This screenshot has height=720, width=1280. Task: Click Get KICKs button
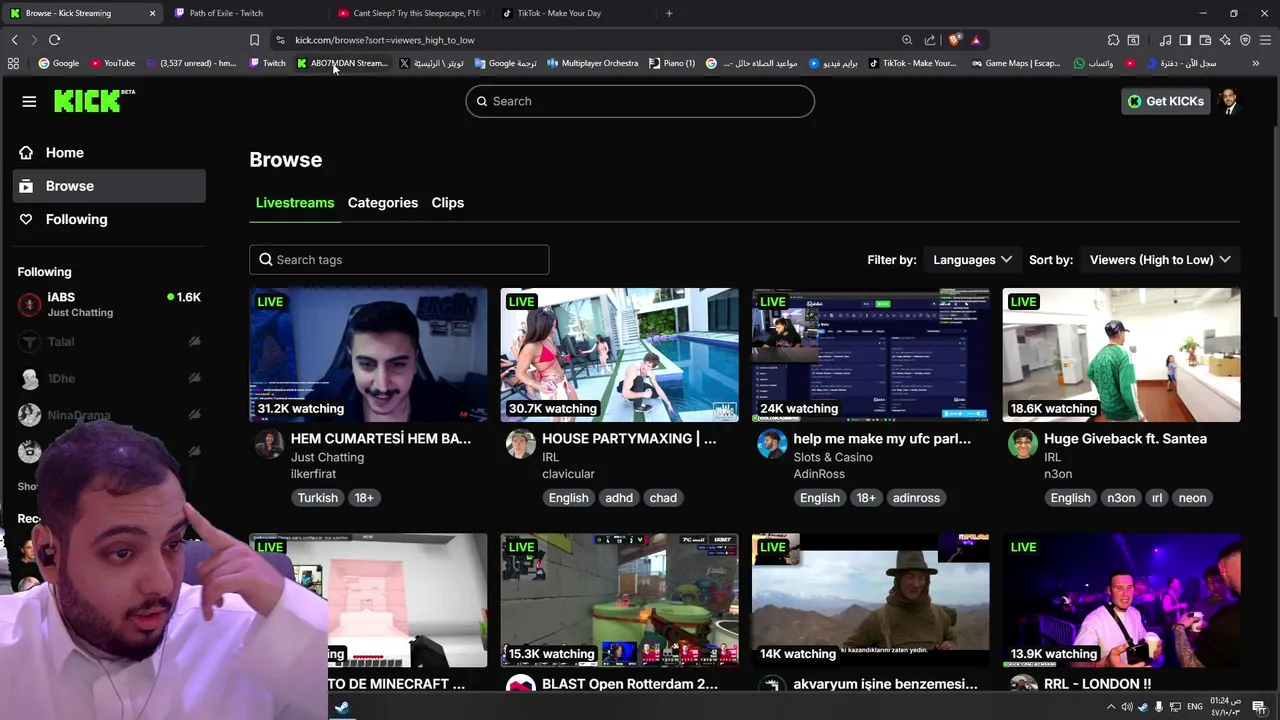[1166, 101]
